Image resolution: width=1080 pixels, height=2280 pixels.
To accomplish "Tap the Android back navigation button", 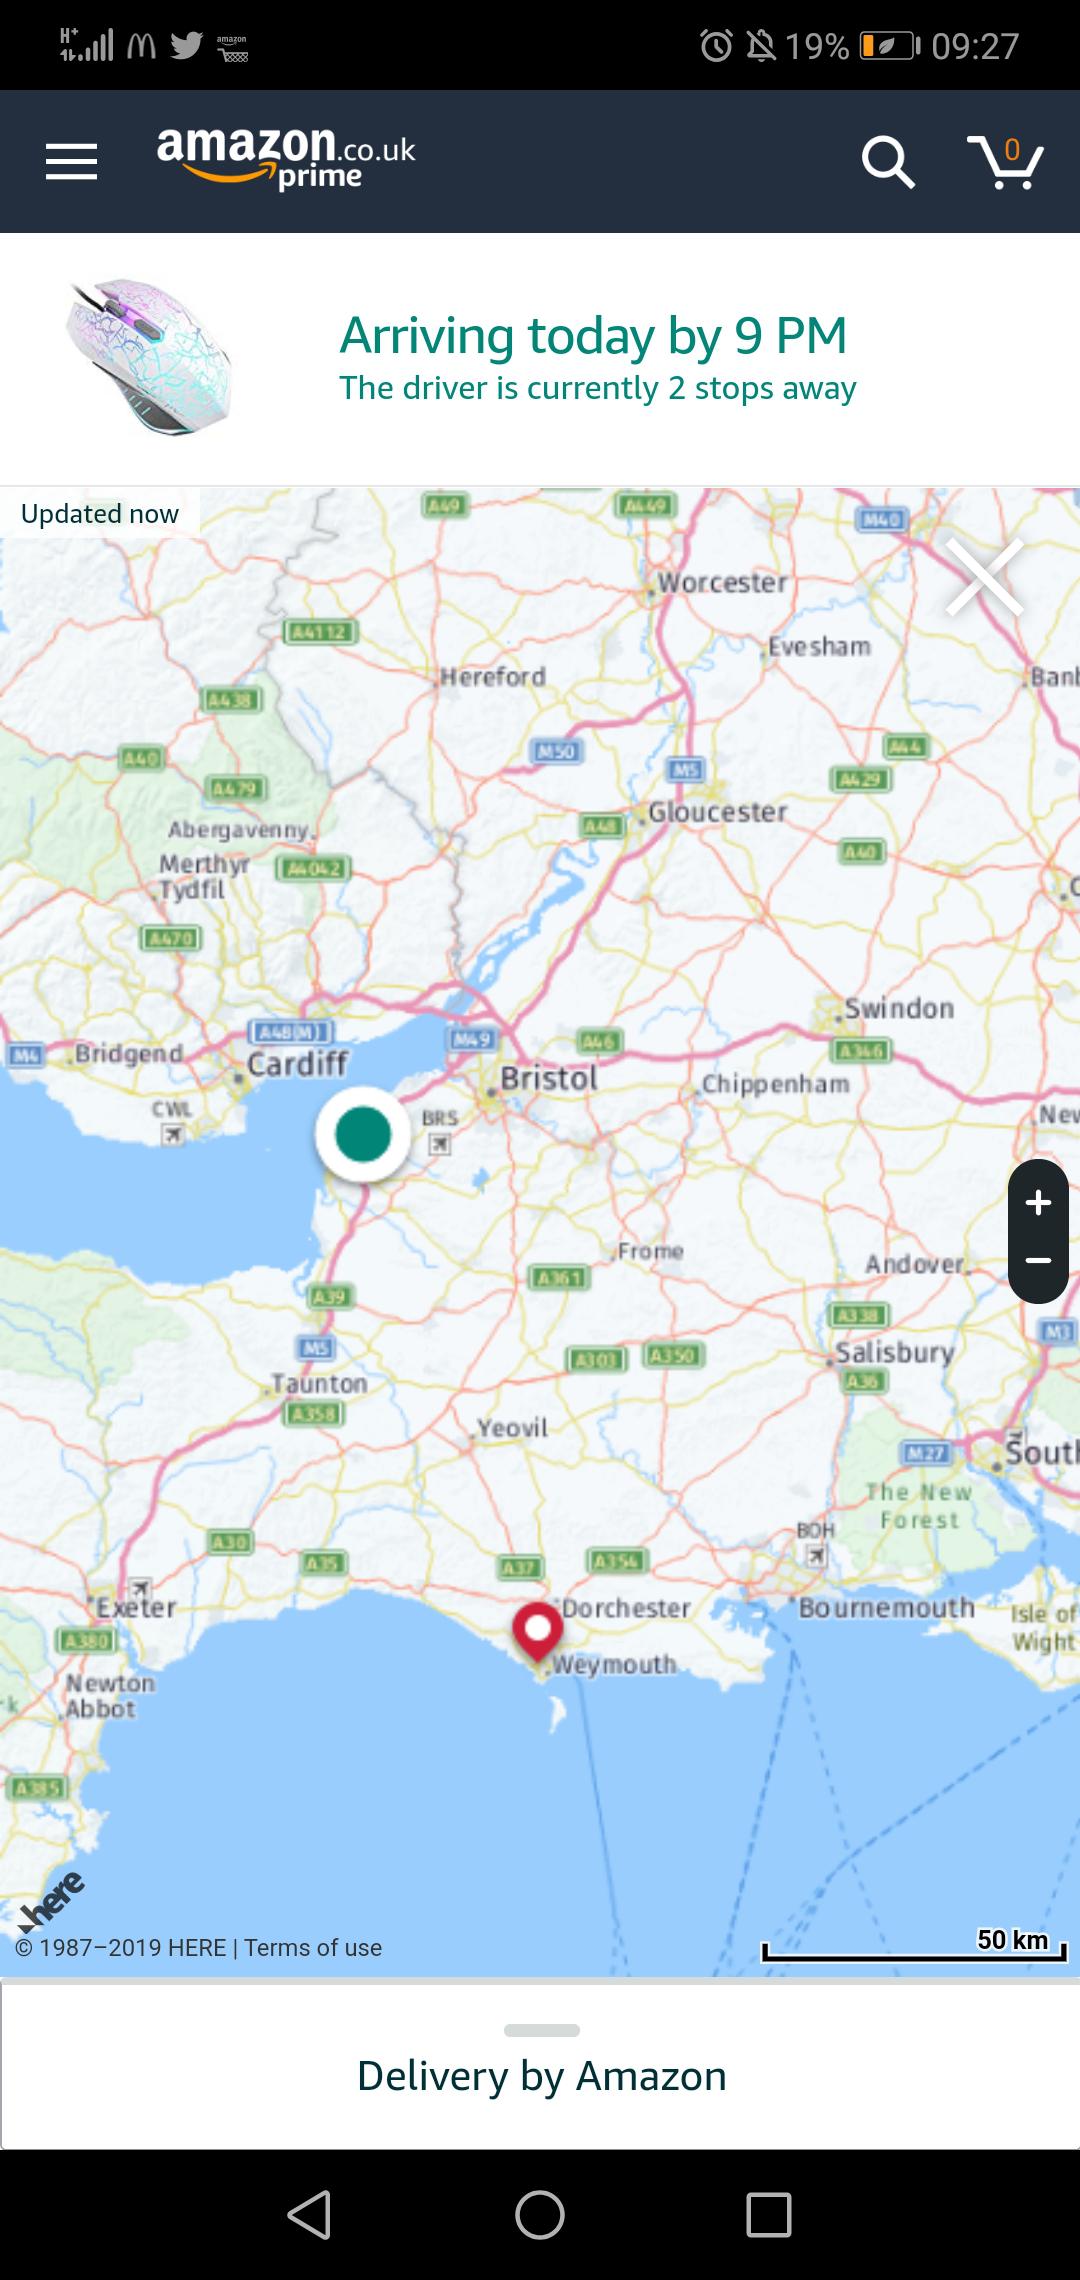I will [x=309, y=2214].
